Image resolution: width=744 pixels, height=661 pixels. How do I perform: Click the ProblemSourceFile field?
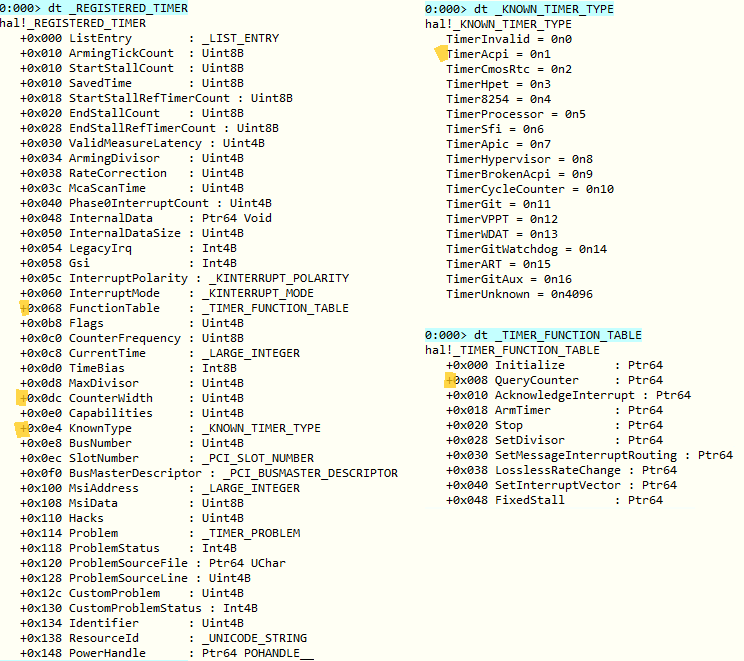[x=153, y=563]
